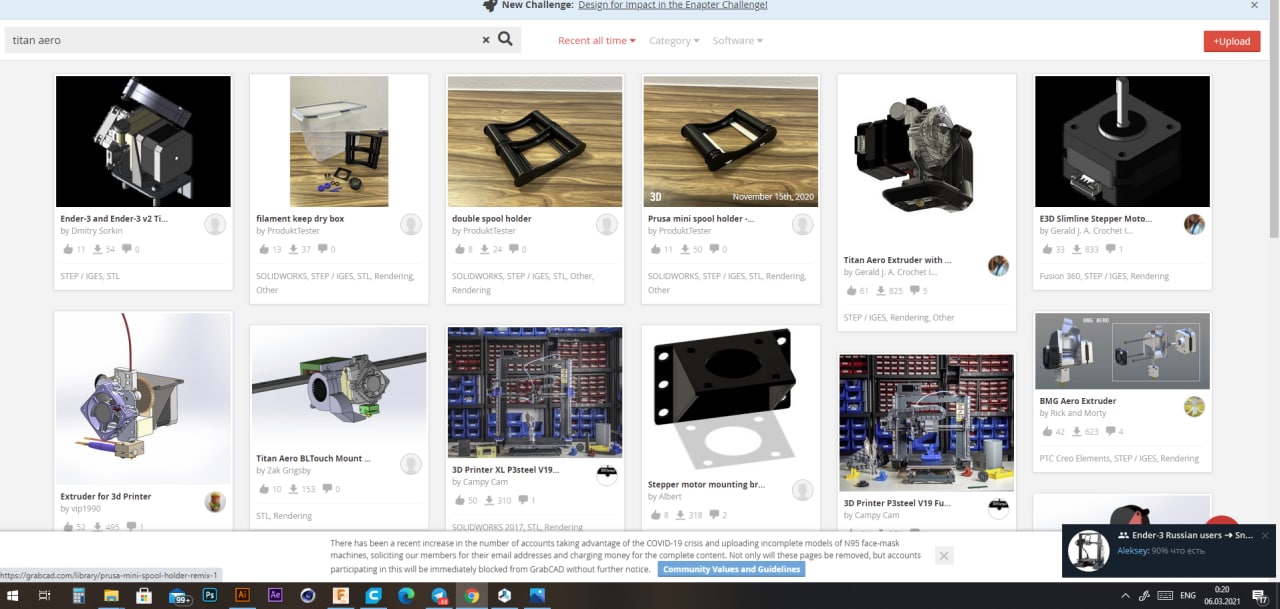Open the ENG language indicator in tray
This screenshot has height=609, width=1280.
tap(1188, 595)
